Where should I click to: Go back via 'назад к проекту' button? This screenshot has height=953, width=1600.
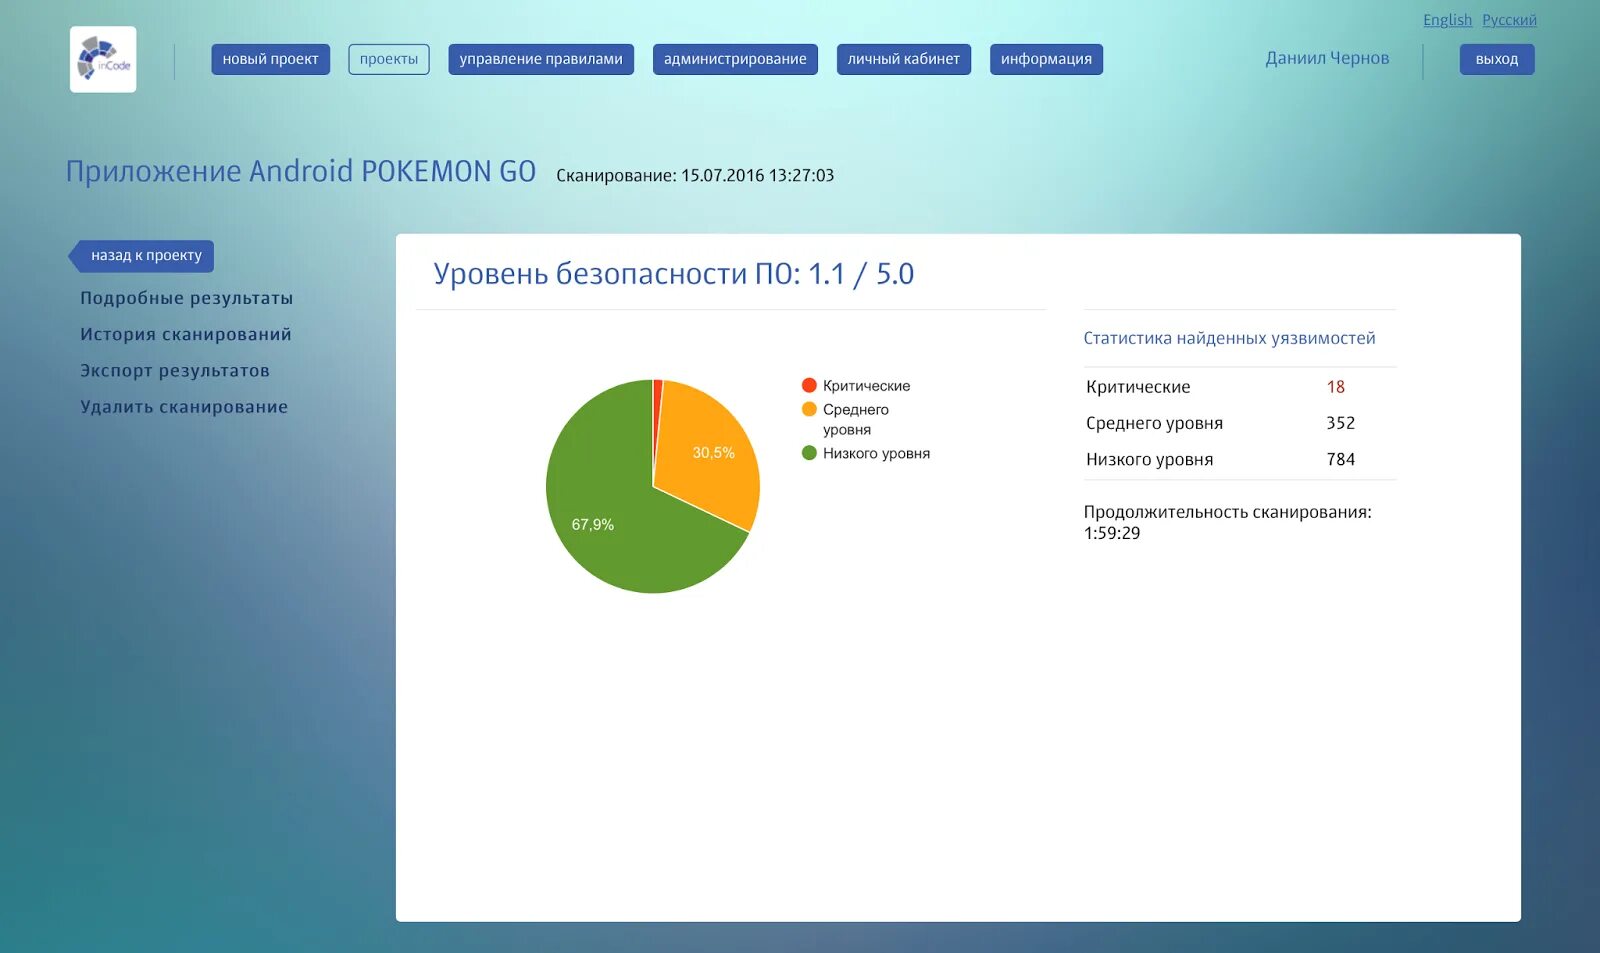tap(141, 256)
